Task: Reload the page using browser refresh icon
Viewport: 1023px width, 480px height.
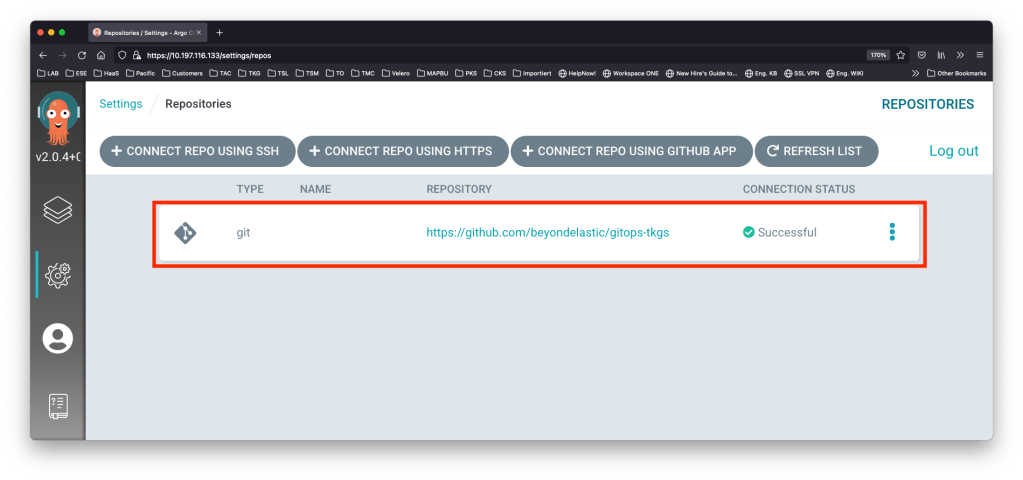Action: coord(82,55)
